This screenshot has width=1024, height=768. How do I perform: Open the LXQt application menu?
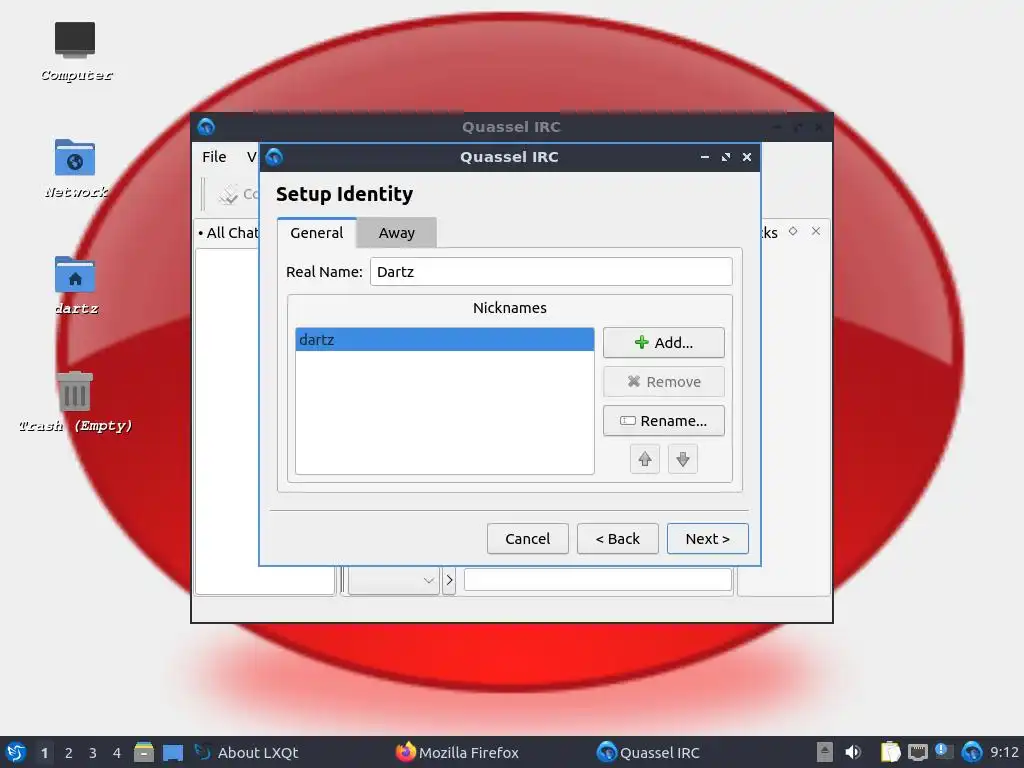[x=16, y=752]
